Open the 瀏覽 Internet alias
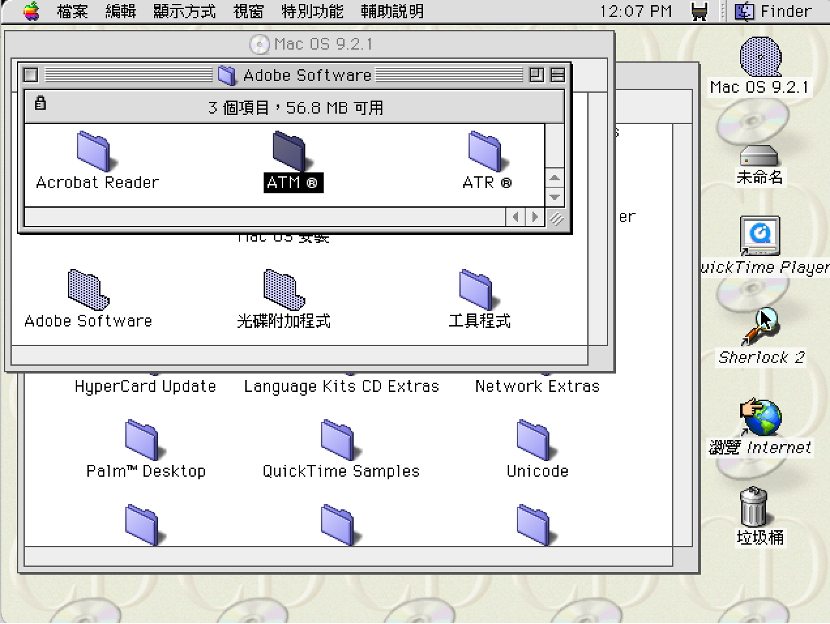 pyautogui.click(x=760, y=418)
